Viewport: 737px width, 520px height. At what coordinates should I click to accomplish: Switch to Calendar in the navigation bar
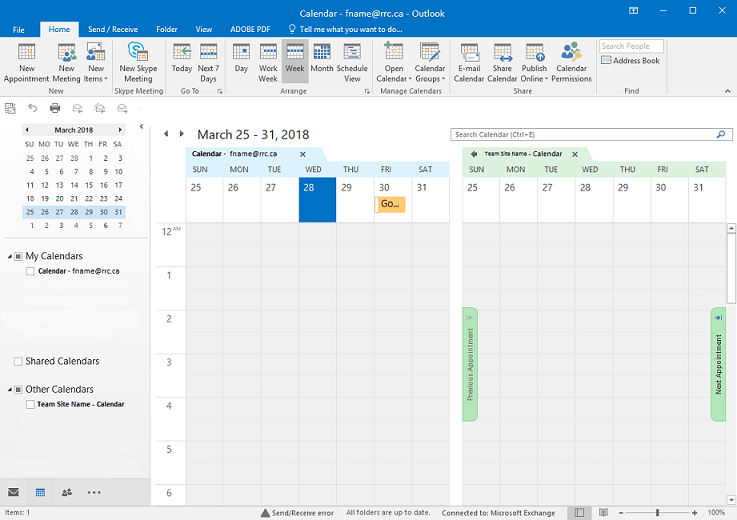40,492
